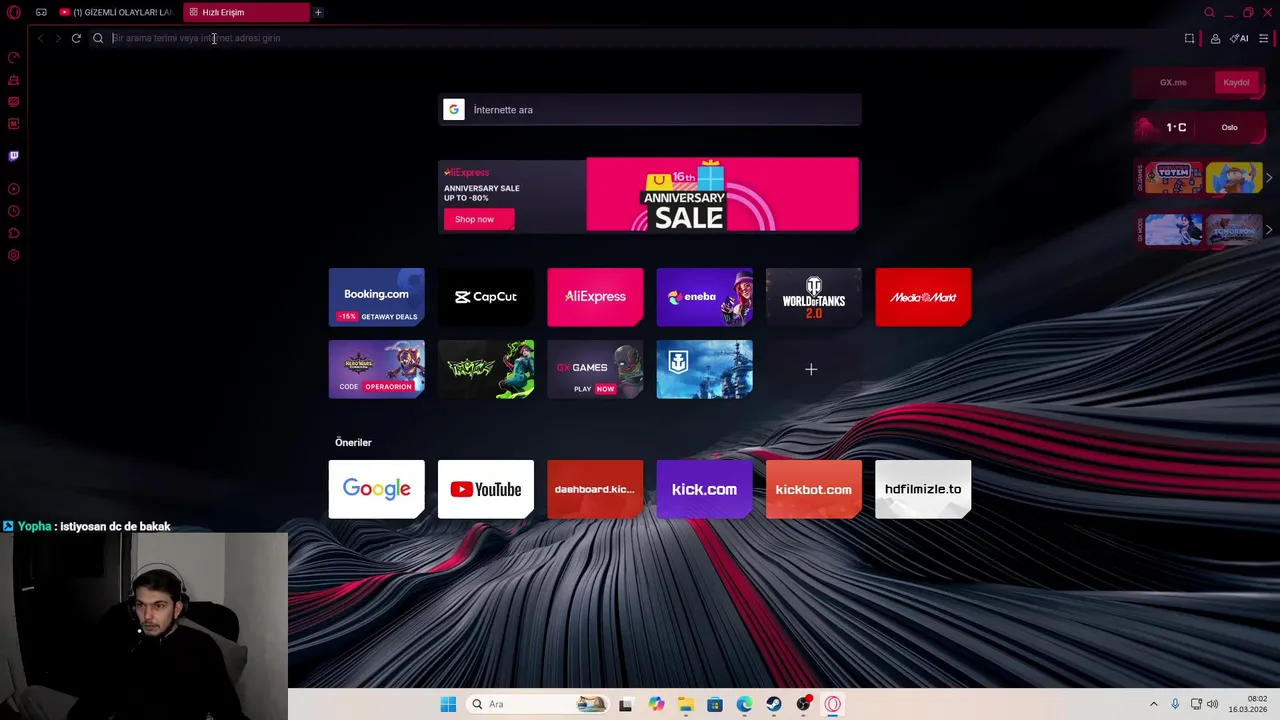This screenshot has width=1280, height=720.
Task: Open AliExpress speed dial tile
Action: click(x=595, y=297)
